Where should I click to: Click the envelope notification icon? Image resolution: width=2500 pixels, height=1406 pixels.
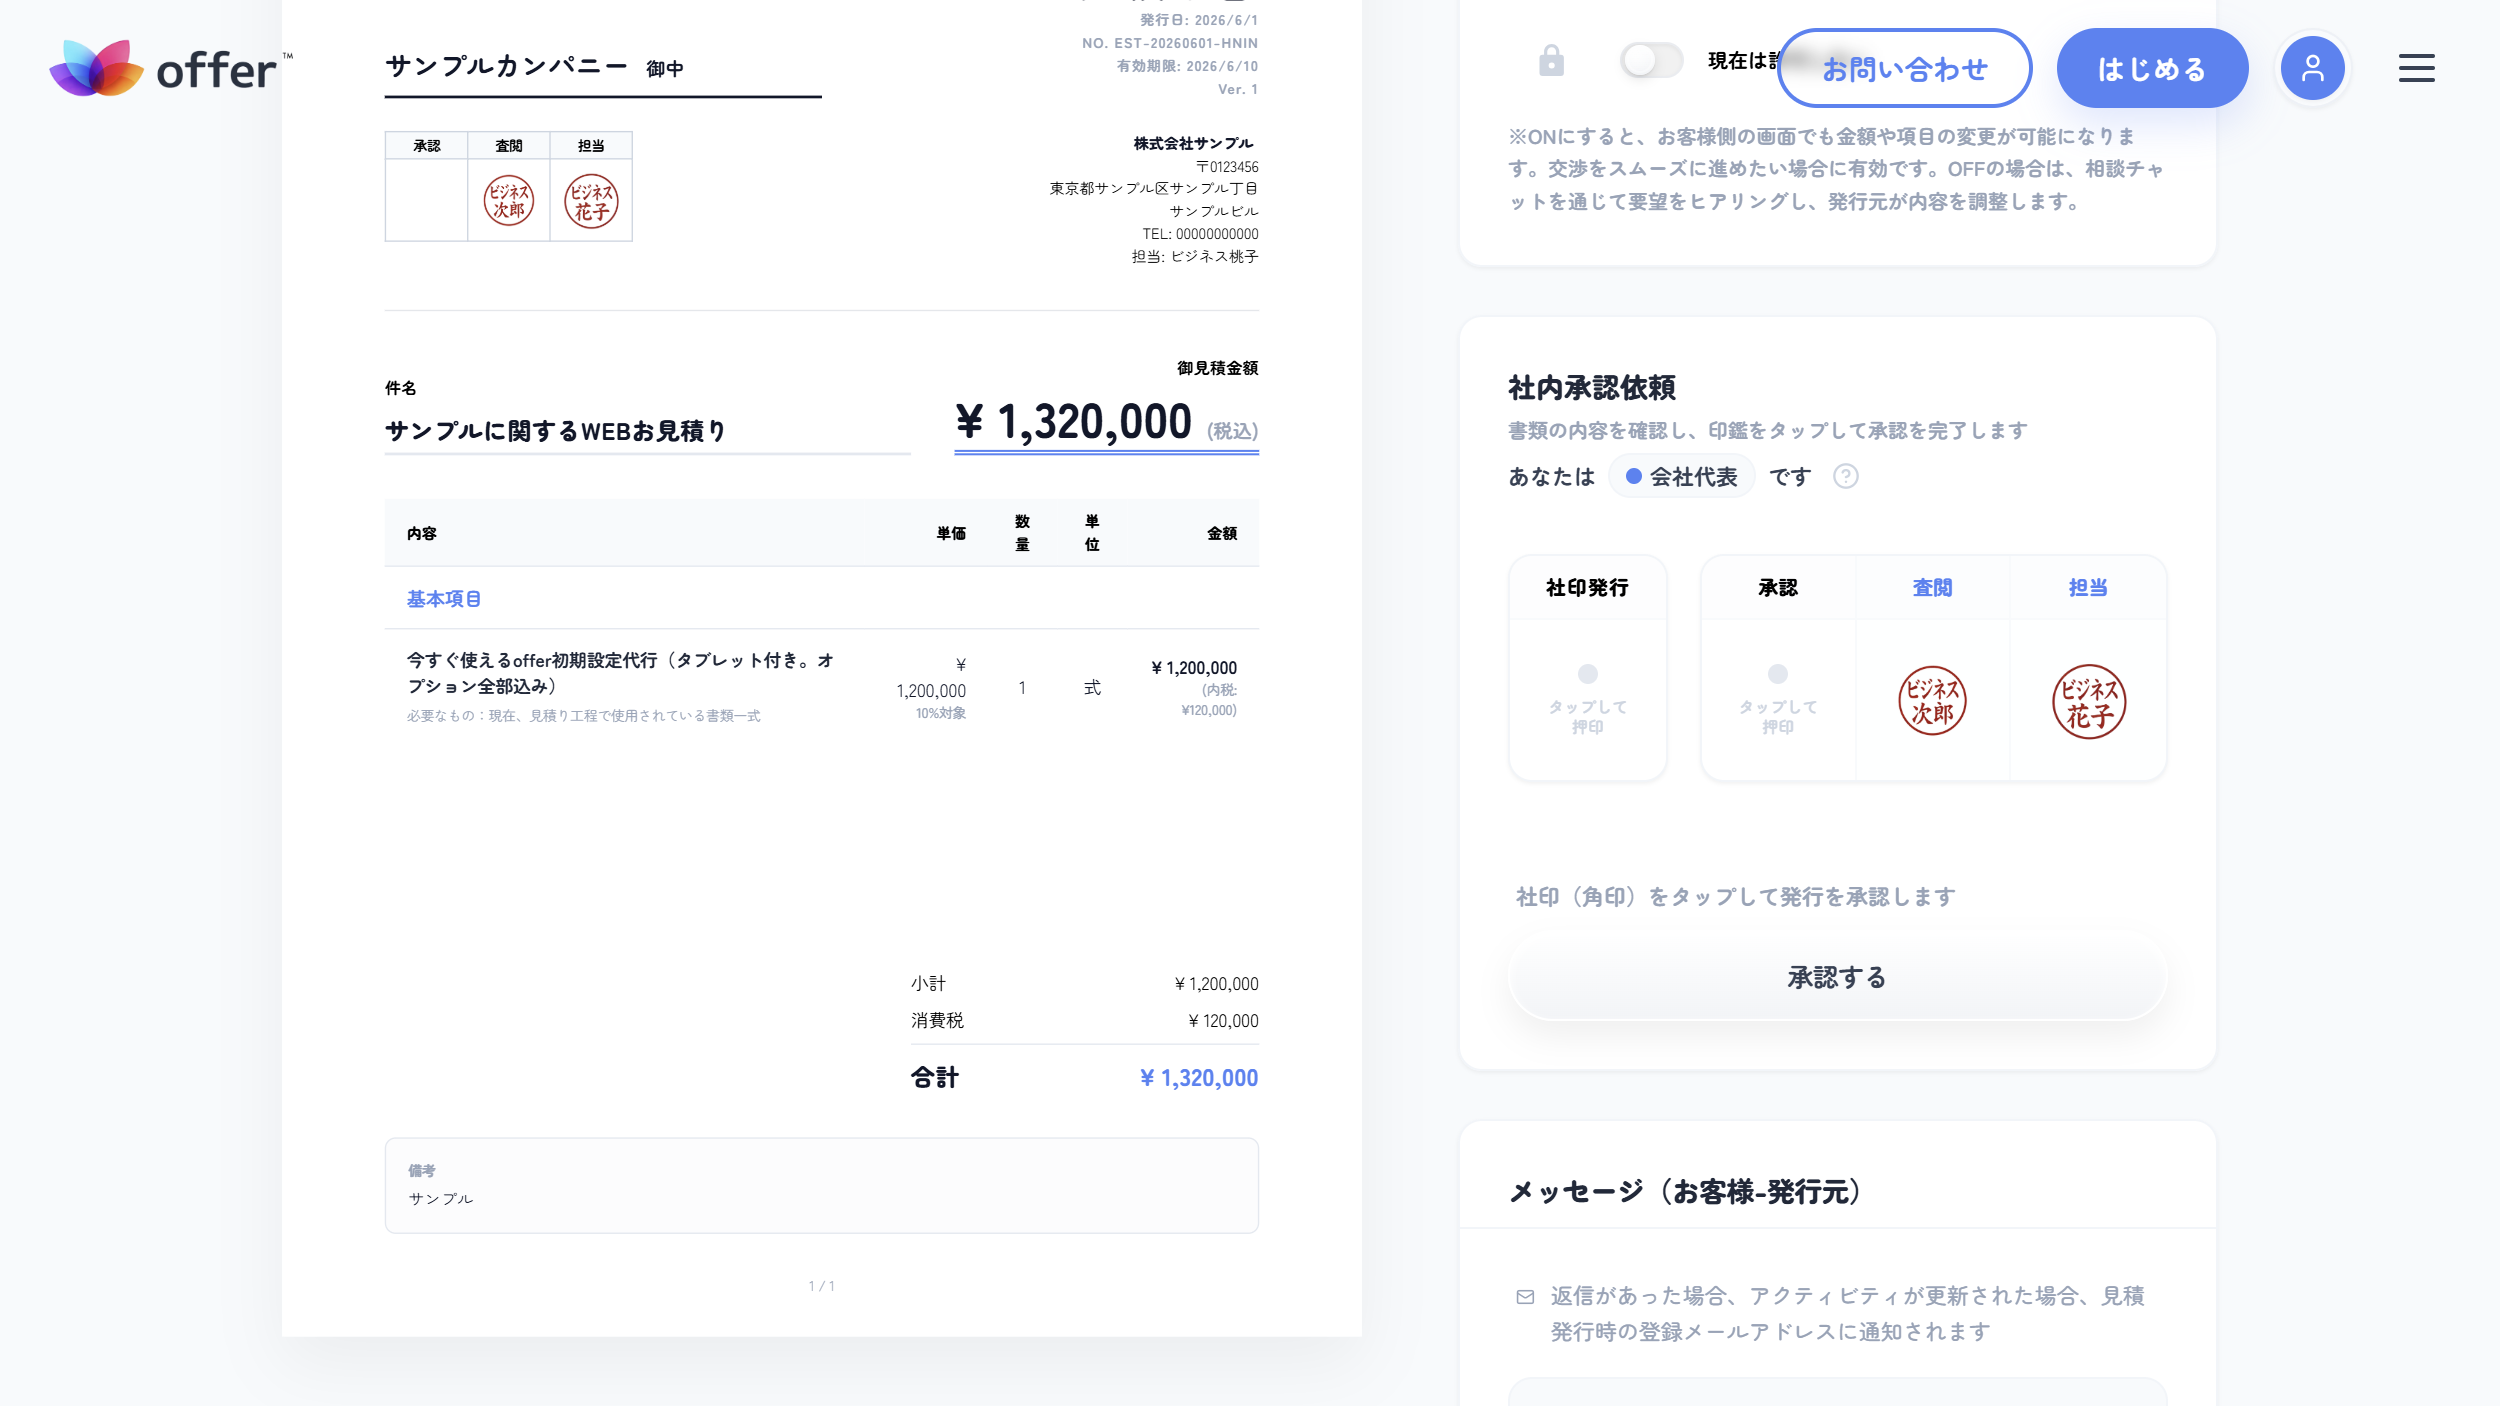click(1525, 1297)
